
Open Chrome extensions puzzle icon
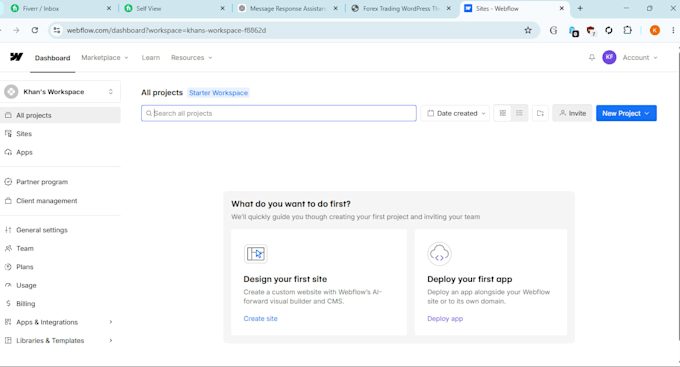click(x=628, y=30)
